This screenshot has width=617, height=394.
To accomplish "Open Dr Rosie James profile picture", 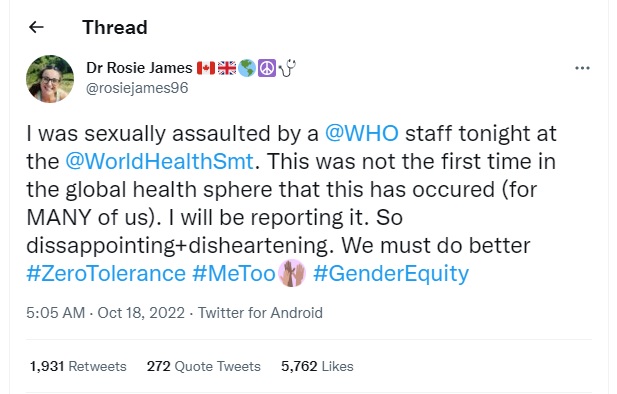I will (50, 79).
